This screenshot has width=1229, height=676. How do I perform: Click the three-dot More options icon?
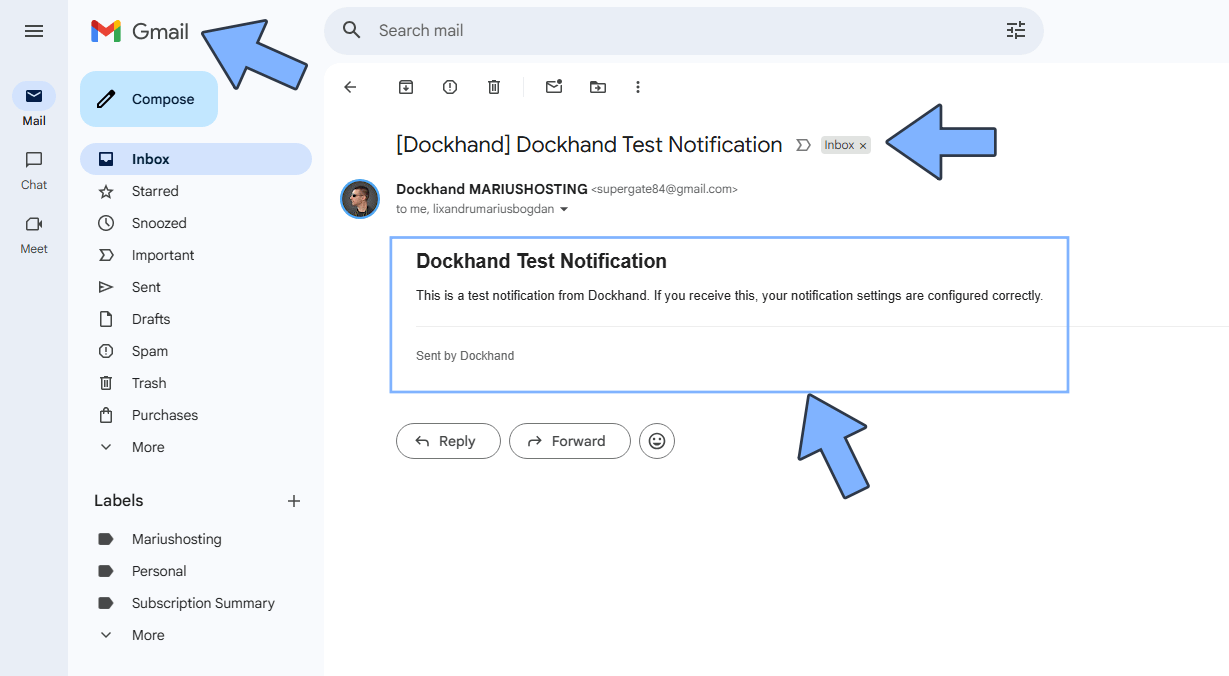click(637, 87)
